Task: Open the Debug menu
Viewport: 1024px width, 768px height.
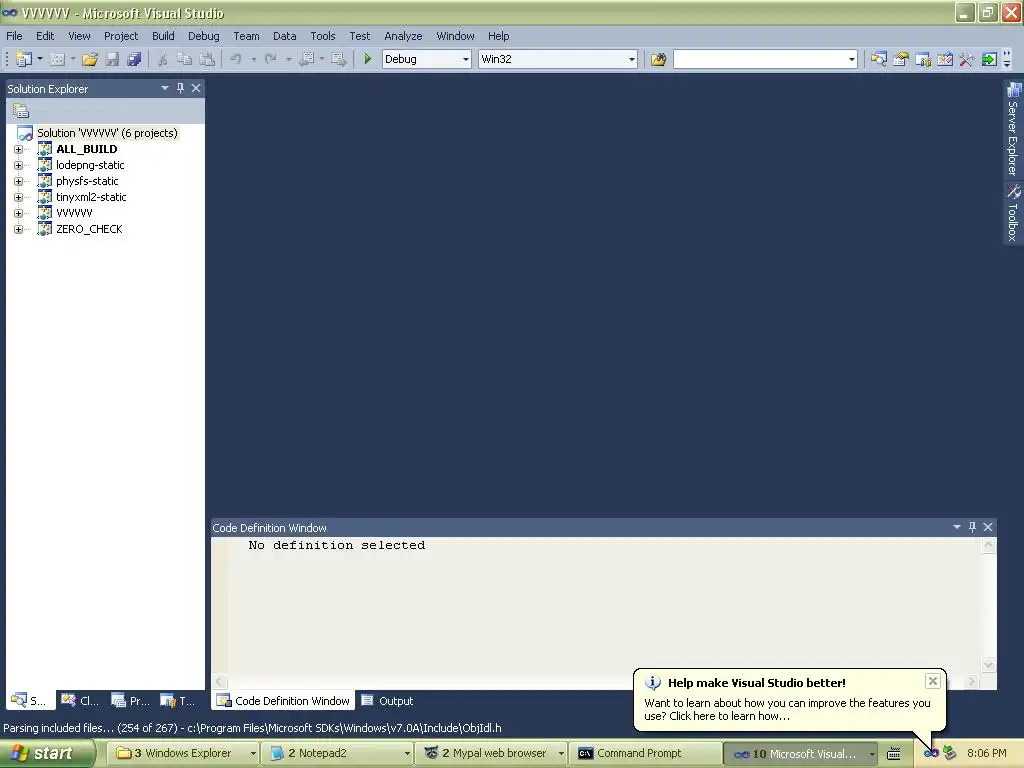Action: [204, 36]
